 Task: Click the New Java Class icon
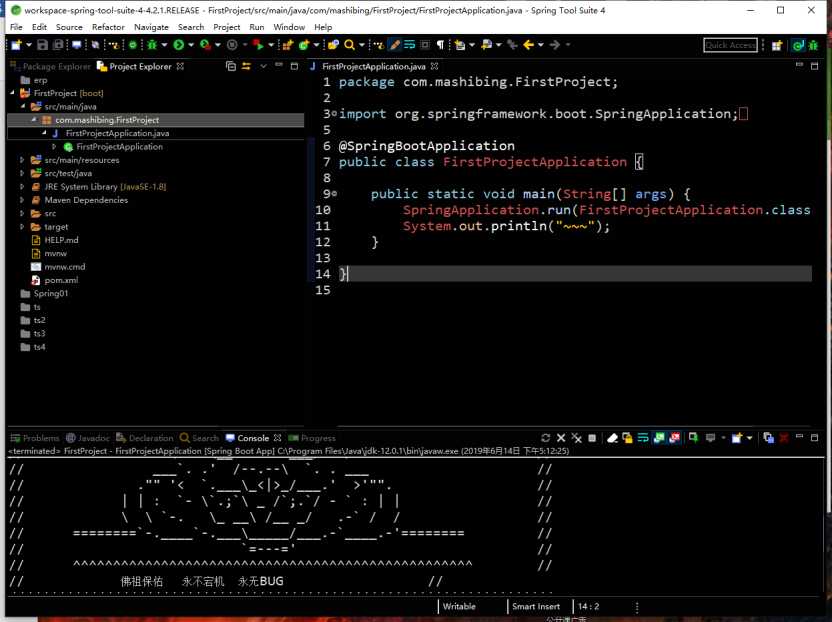click(304, 45)
